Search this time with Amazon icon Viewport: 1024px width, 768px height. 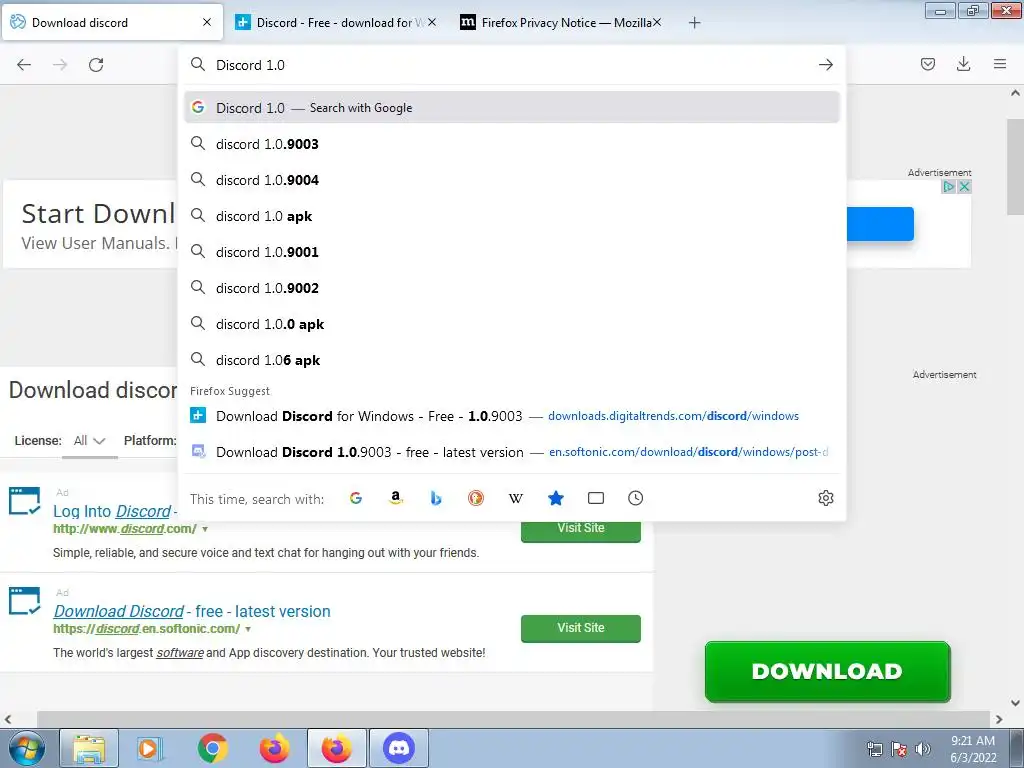[396, 498]
